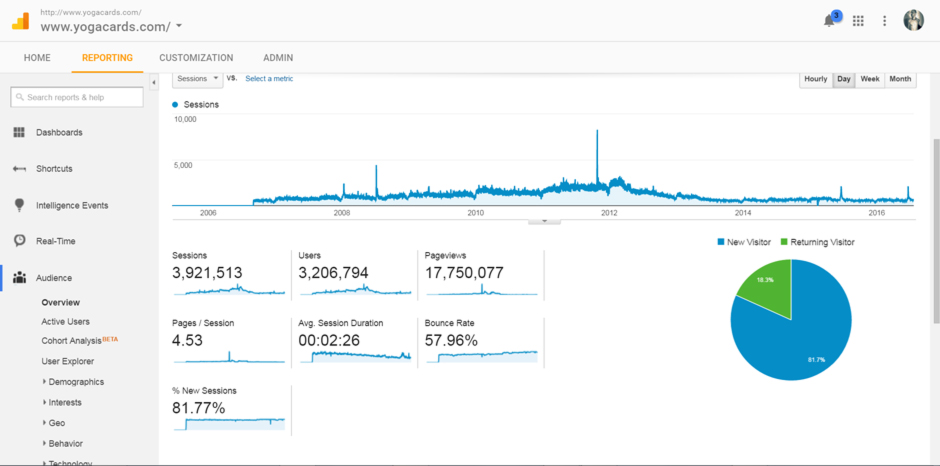The height and width of the screenshot is (466, 940).
Task: Click the vertical page scrollbar
Action: click(x=936, y=231)
